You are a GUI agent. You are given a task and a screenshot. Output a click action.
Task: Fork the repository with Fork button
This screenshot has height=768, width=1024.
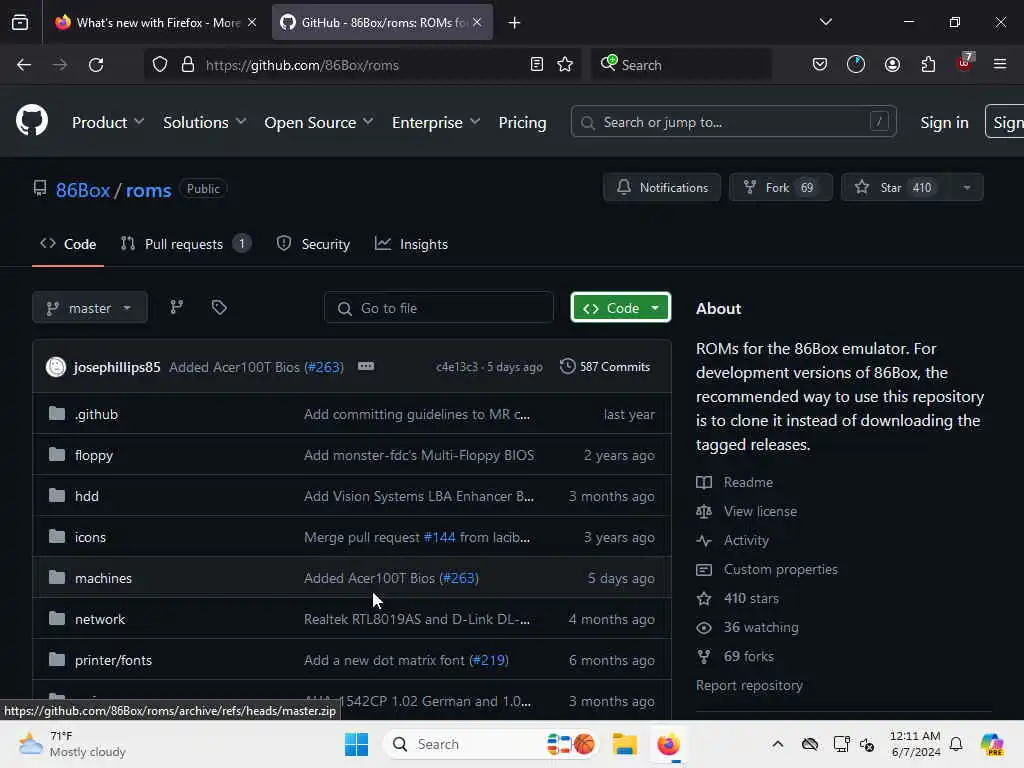point(780,187)
